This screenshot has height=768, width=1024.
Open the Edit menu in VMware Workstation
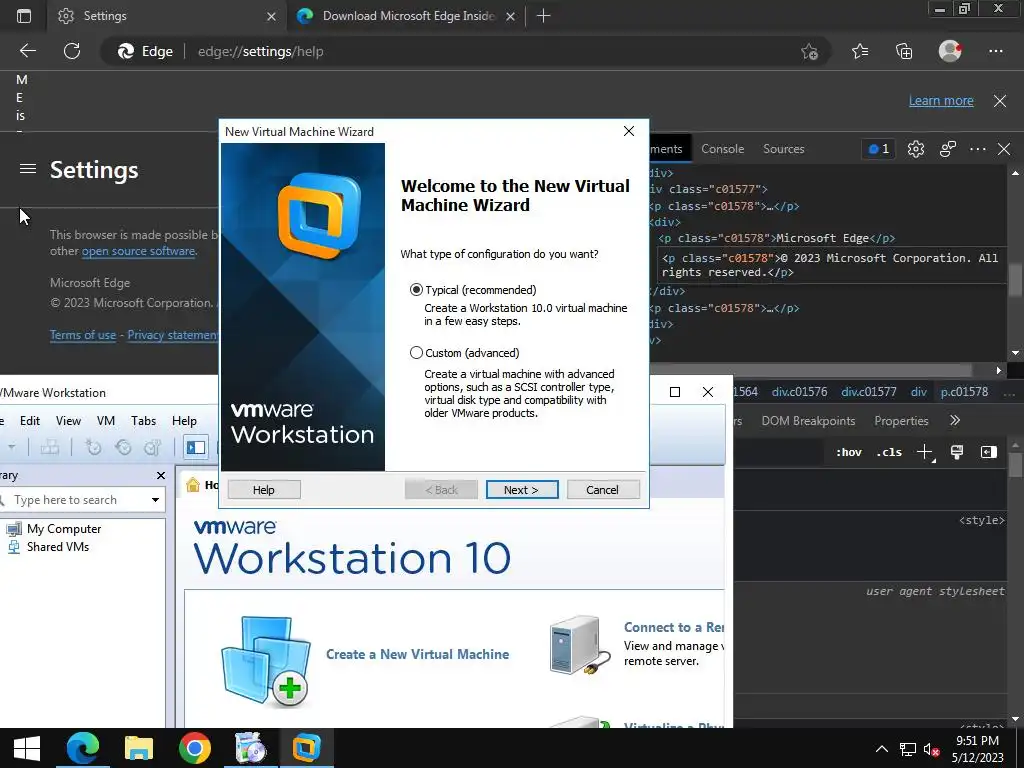pos(29,421)
